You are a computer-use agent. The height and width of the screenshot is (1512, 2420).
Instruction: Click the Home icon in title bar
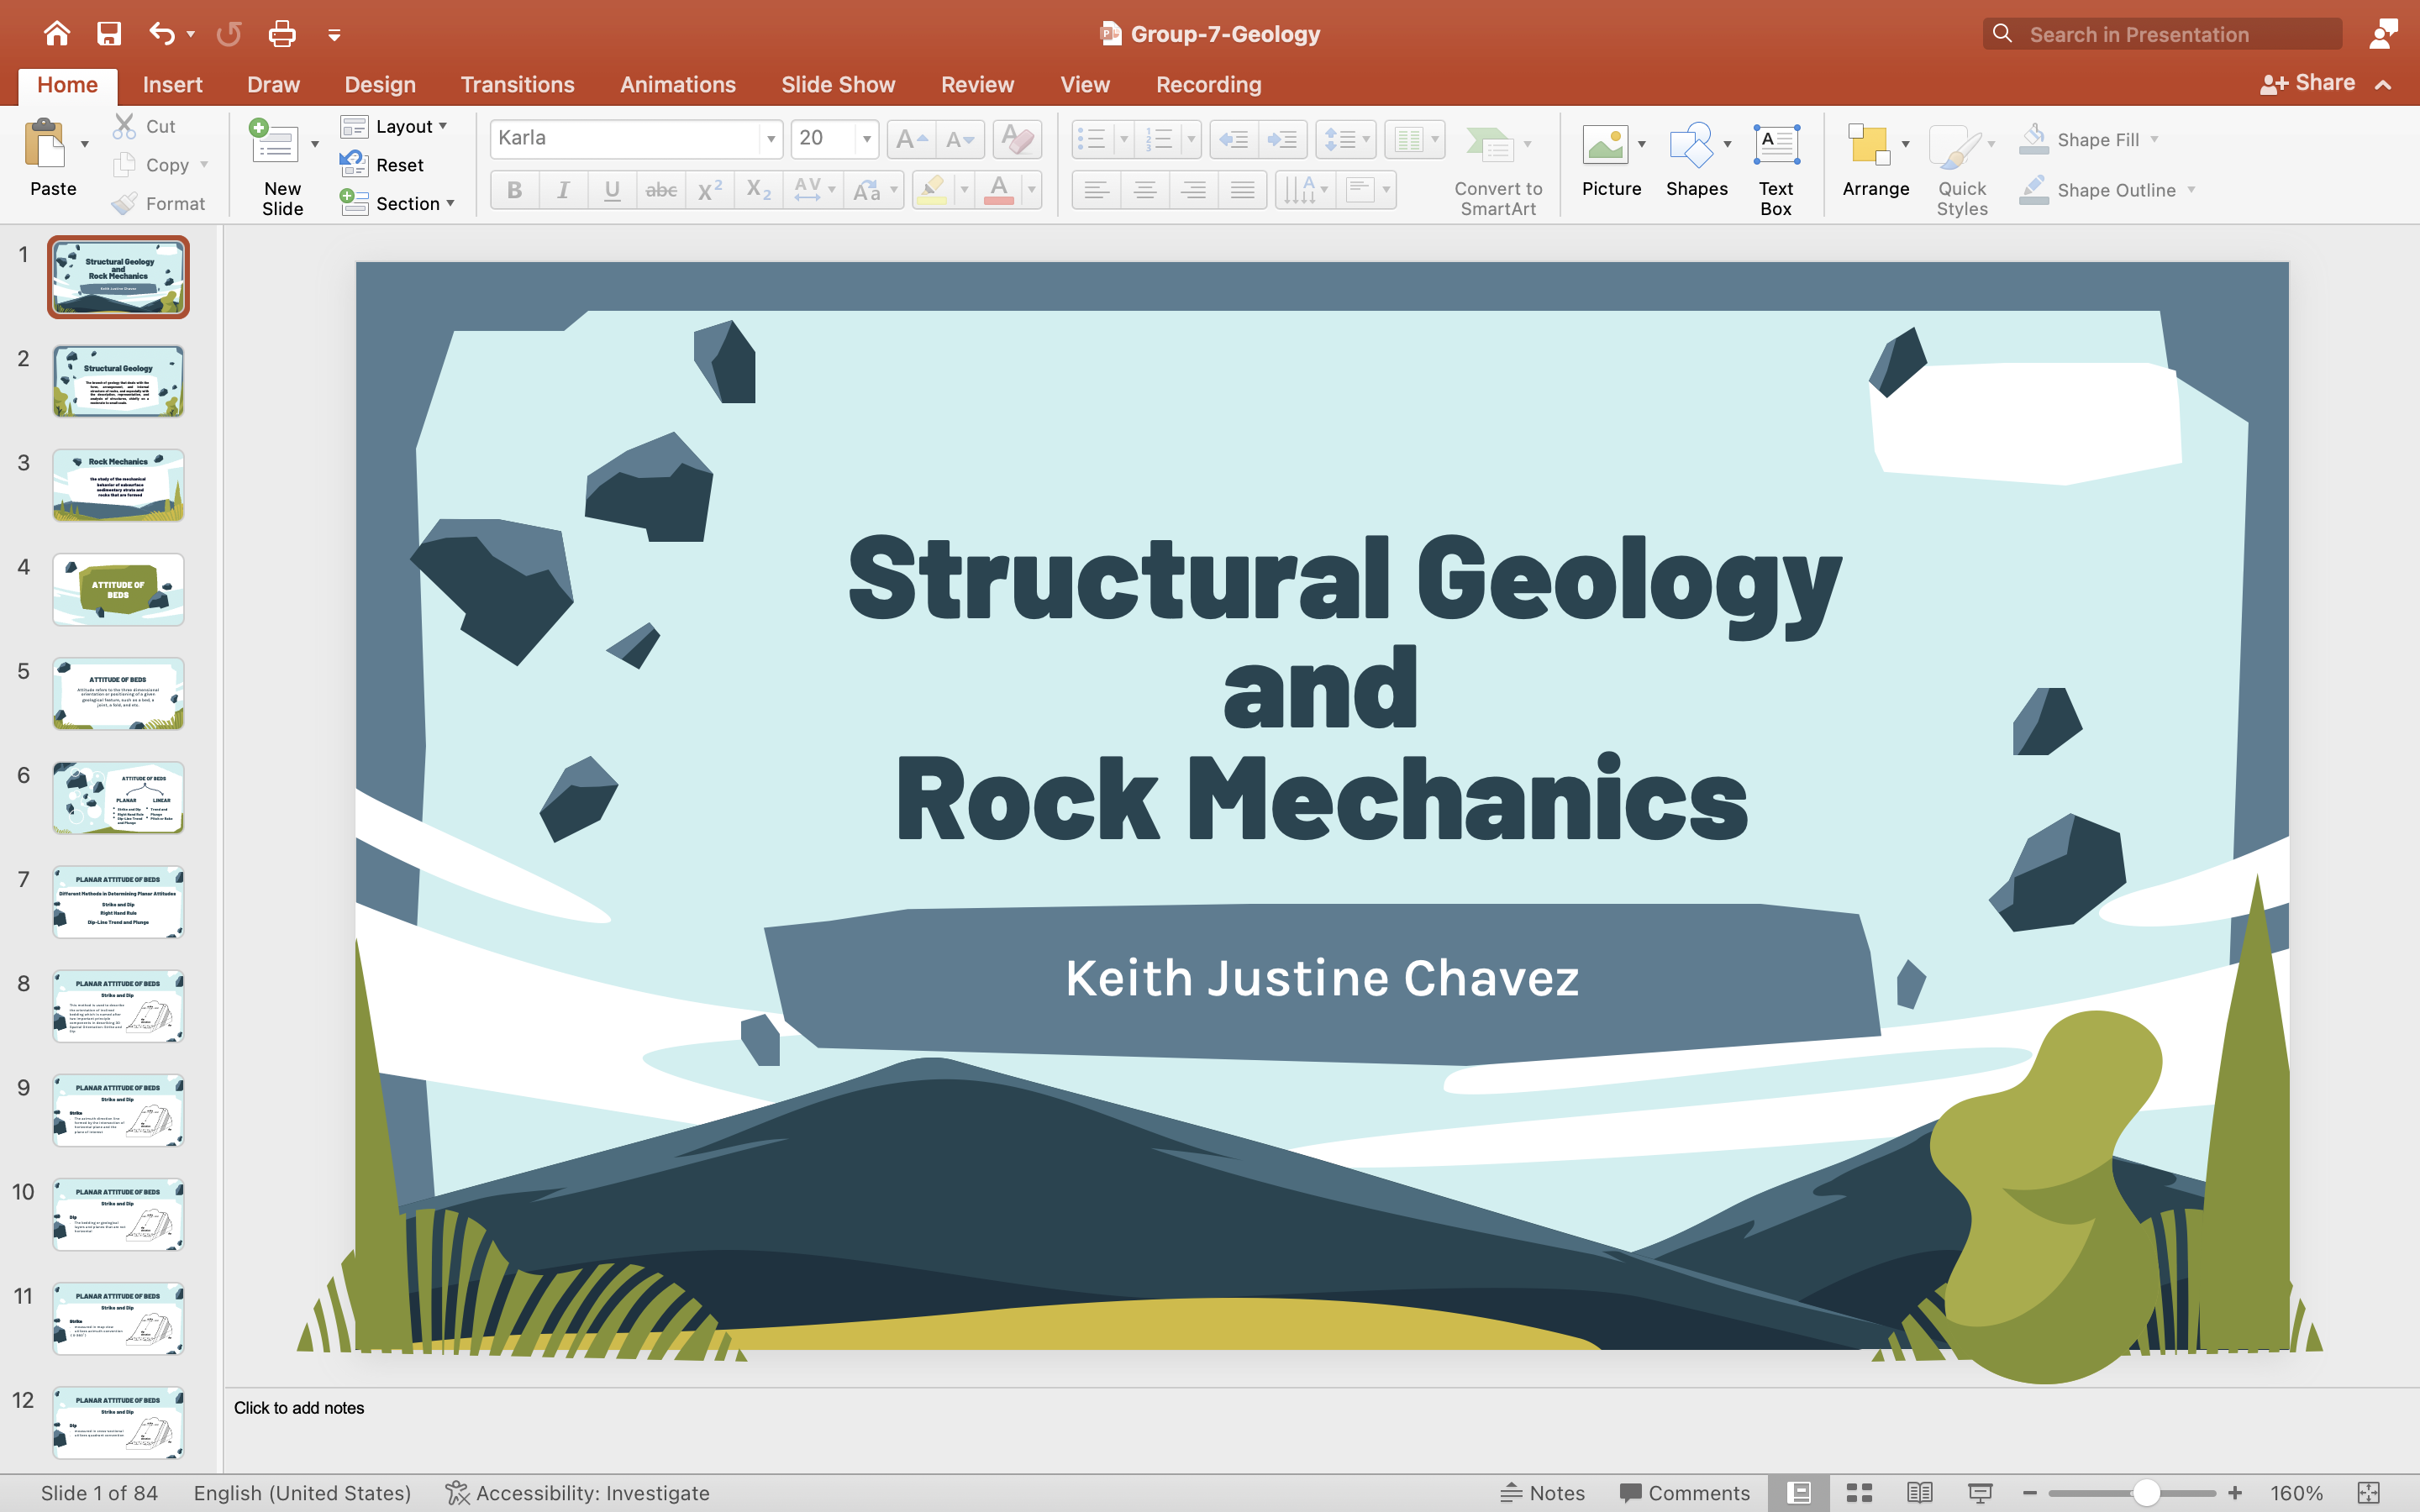(x=57, y=34)
